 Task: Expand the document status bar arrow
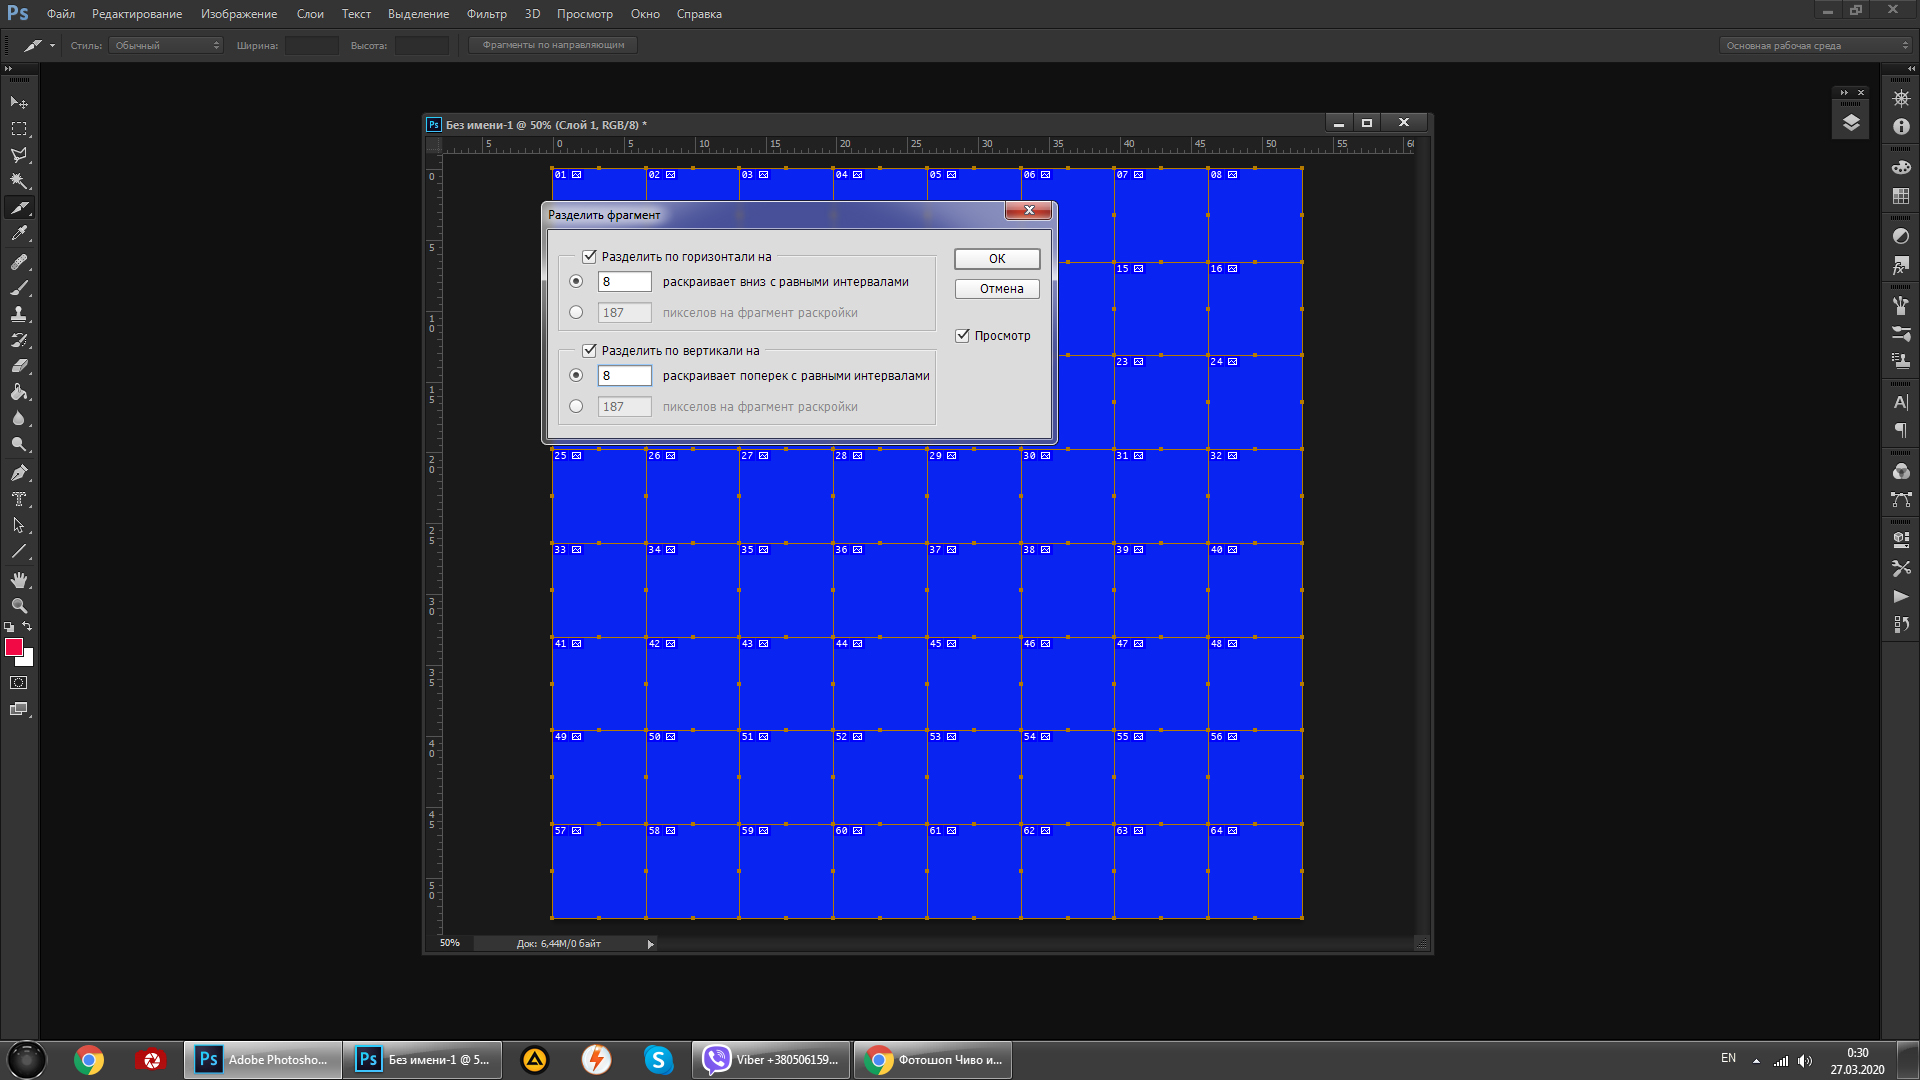650,944
